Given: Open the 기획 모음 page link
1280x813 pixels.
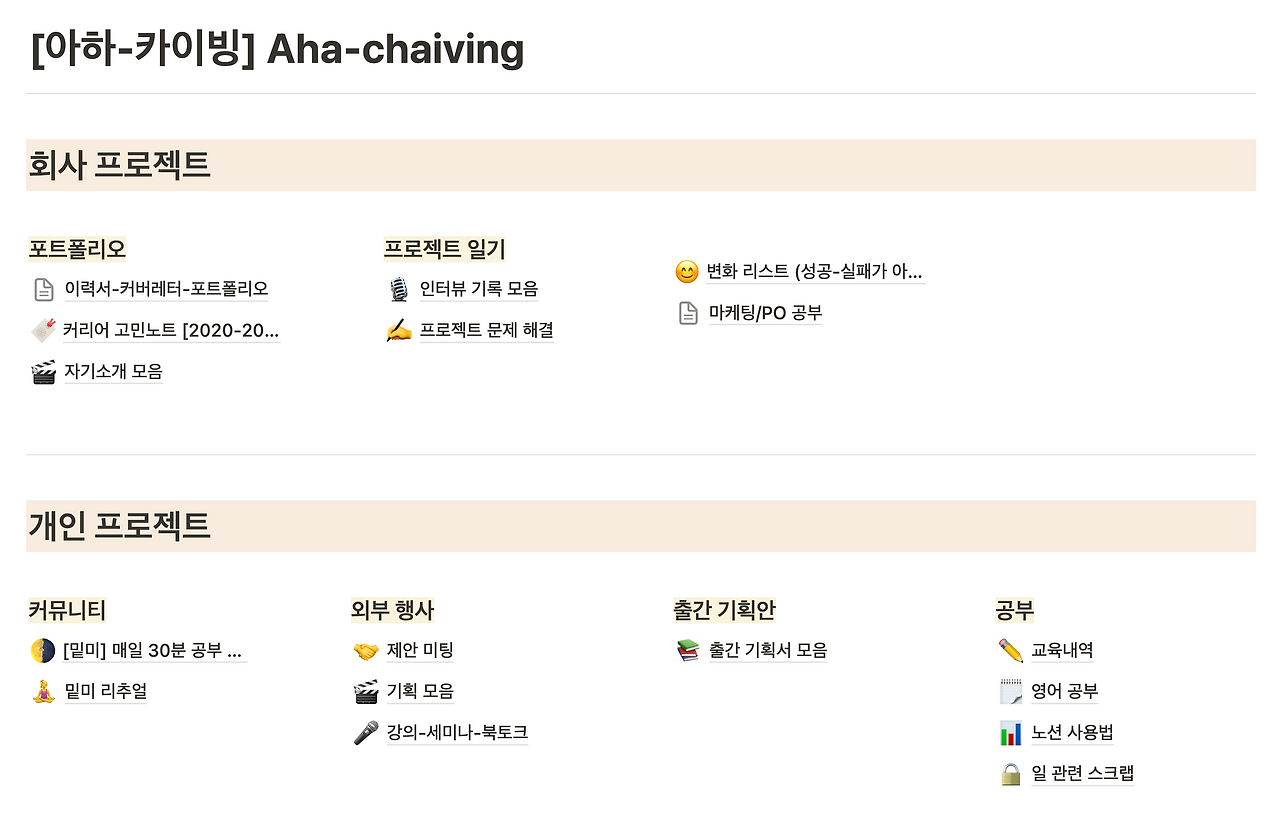Looking at the screenshot, I should point(420,692).
